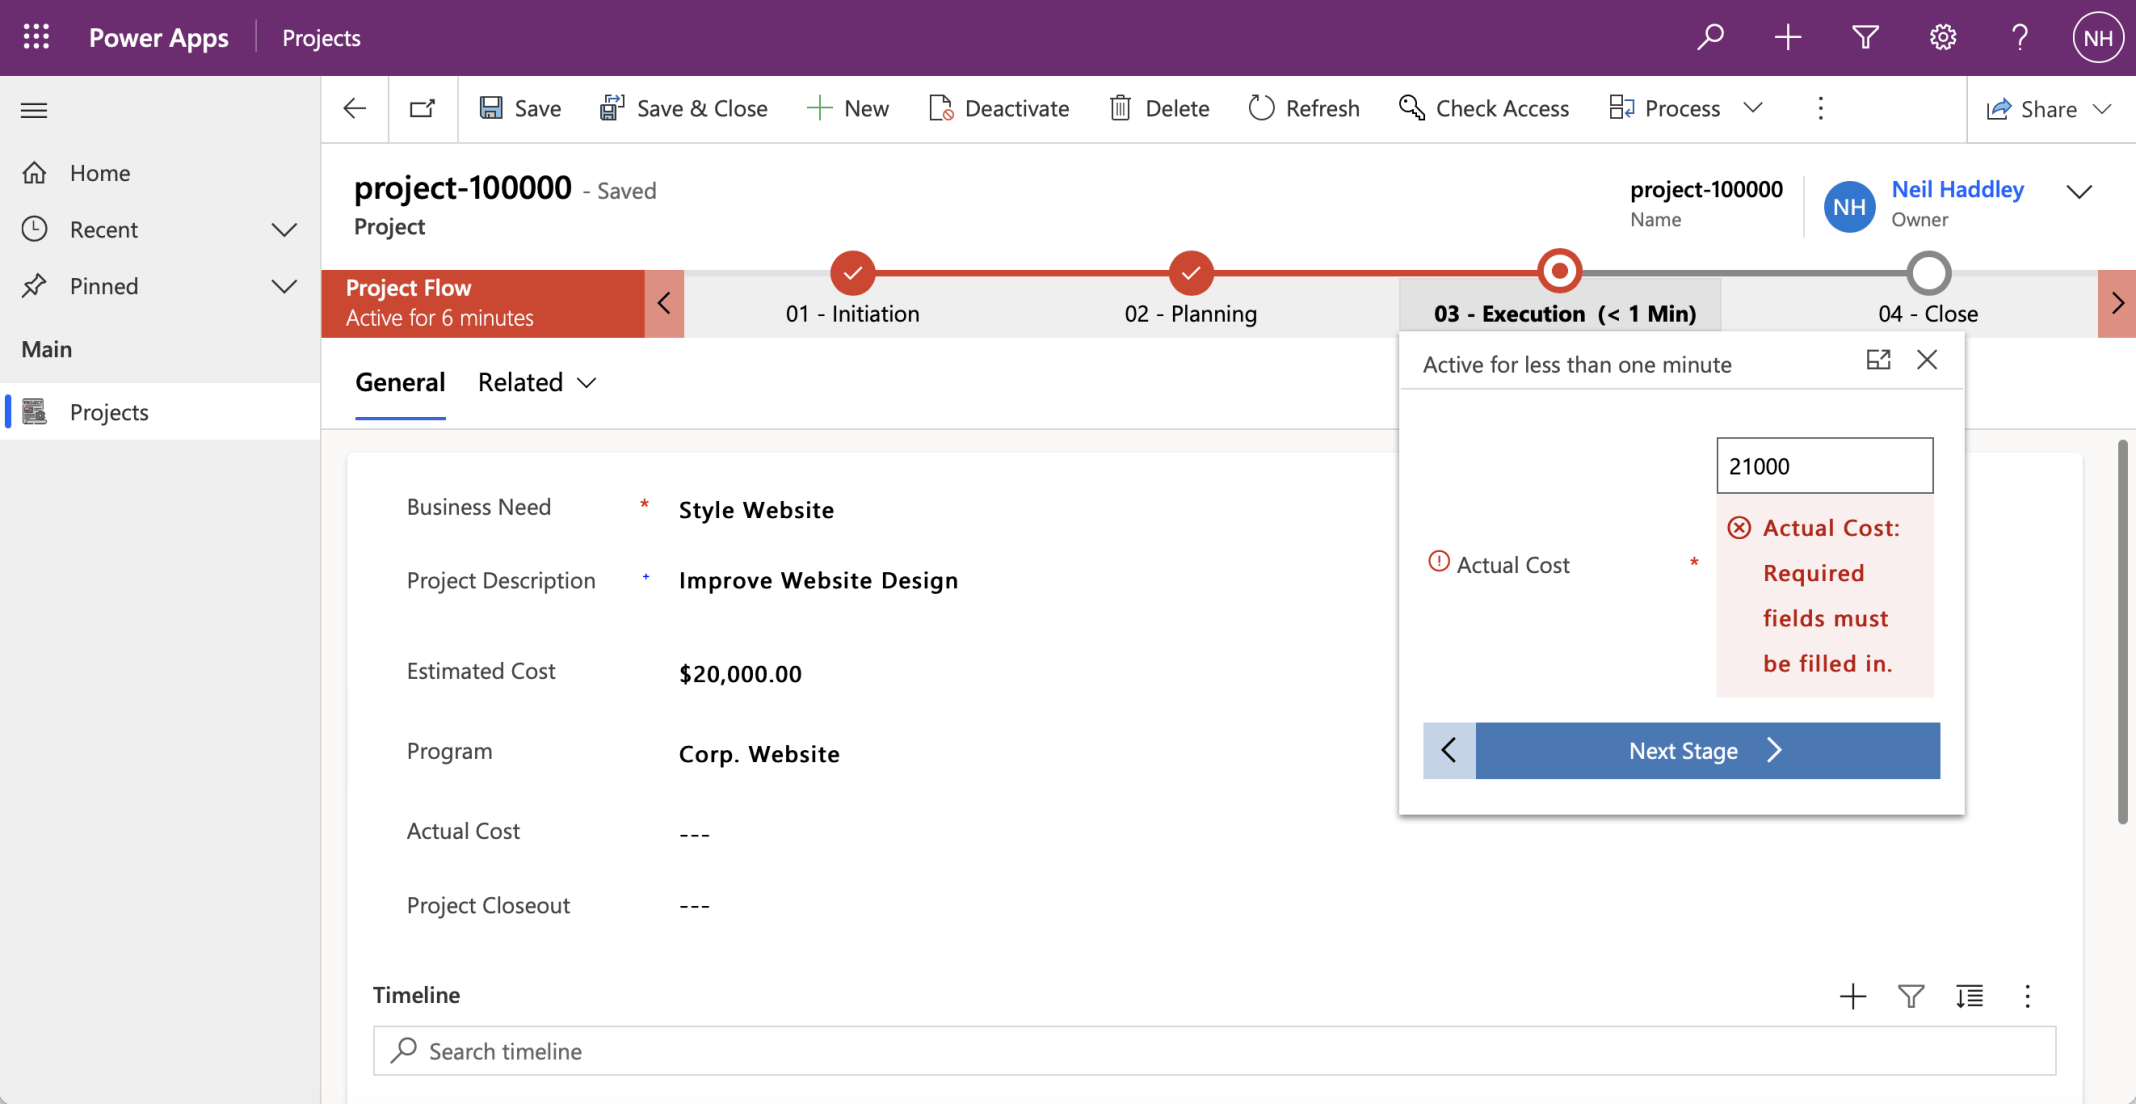Open record in new window icon

point(423,108)
